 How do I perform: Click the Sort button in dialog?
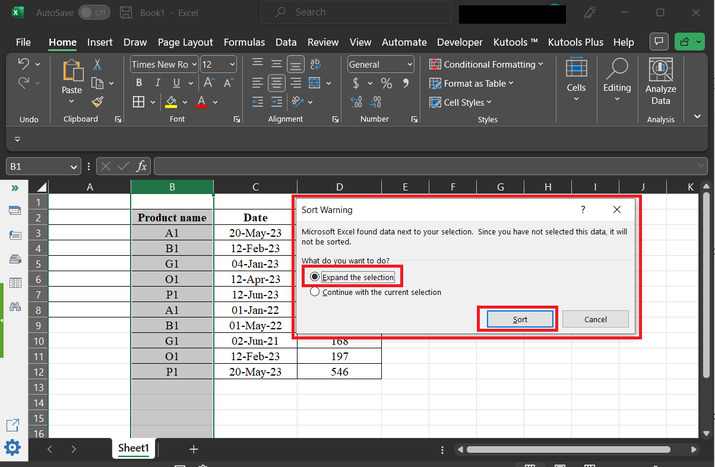coord(520,319)
